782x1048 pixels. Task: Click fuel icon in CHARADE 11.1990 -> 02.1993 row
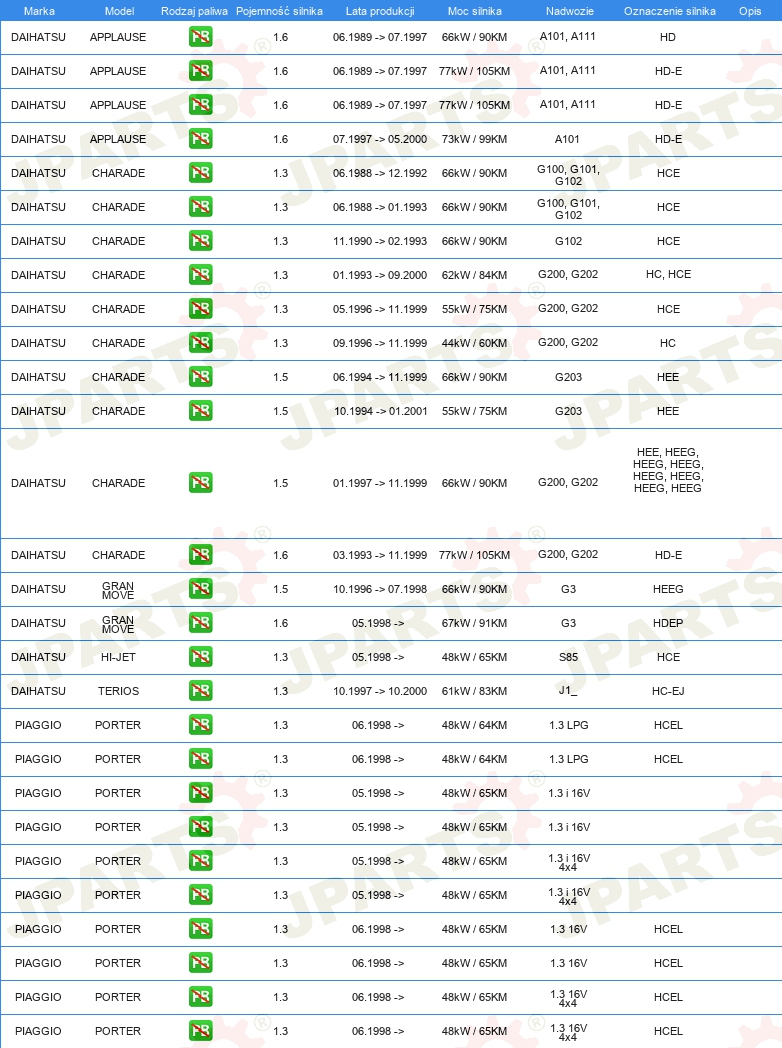click(201, 241)
